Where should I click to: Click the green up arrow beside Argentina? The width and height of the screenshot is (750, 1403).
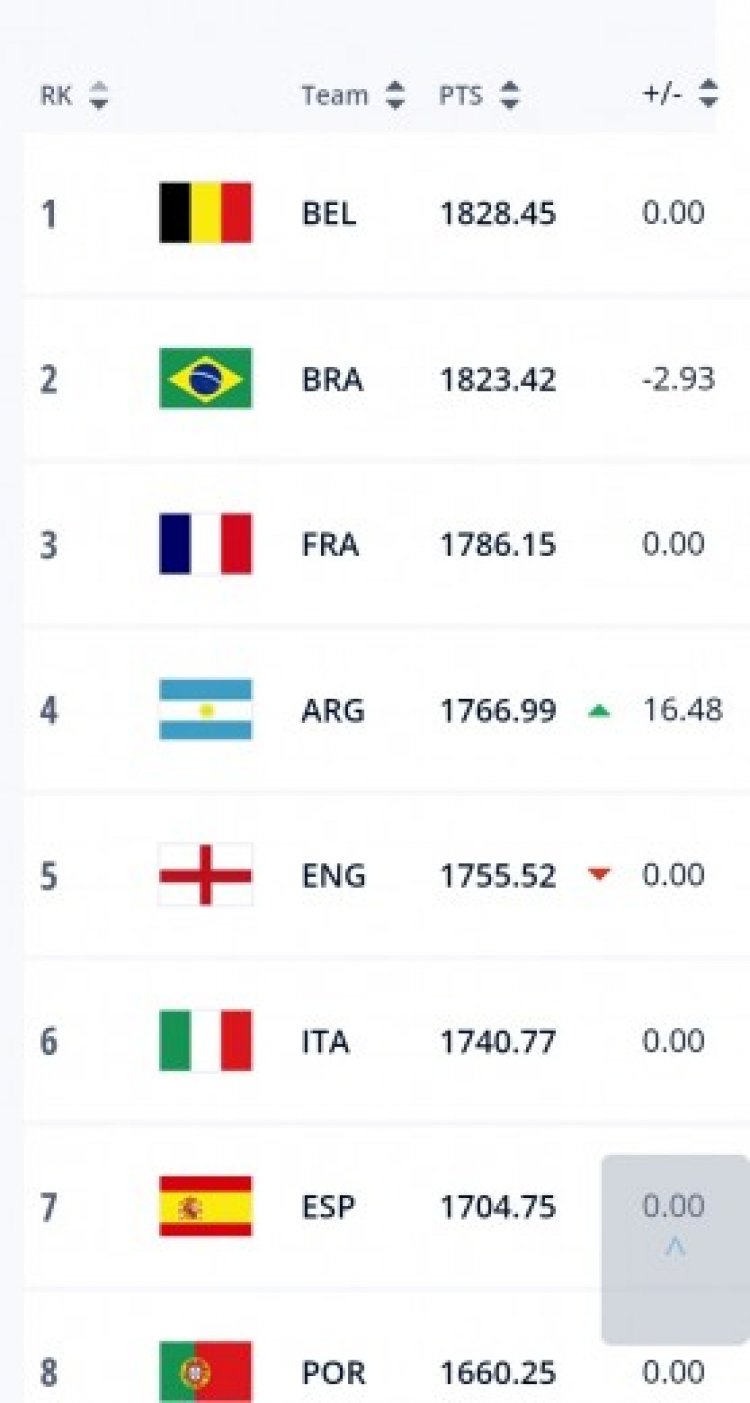[x=599, y=711]
